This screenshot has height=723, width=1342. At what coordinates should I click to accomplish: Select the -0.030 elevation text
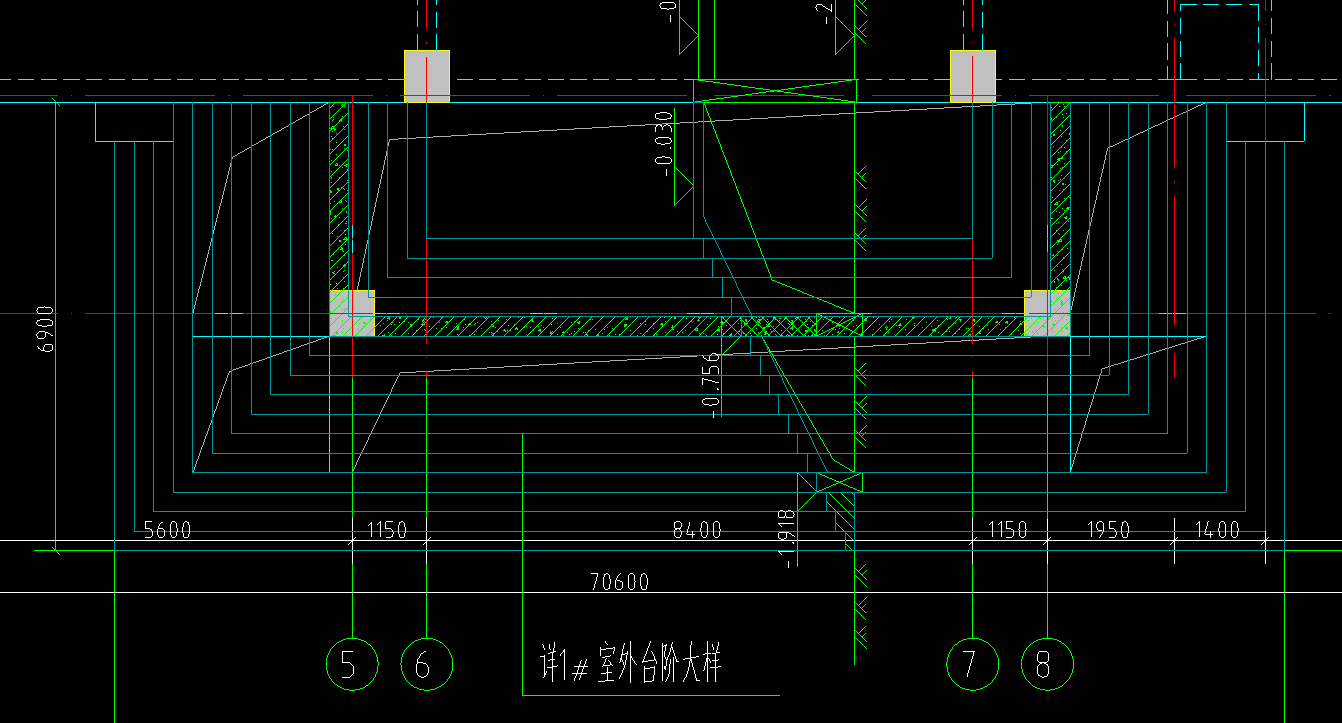[665, 143]
